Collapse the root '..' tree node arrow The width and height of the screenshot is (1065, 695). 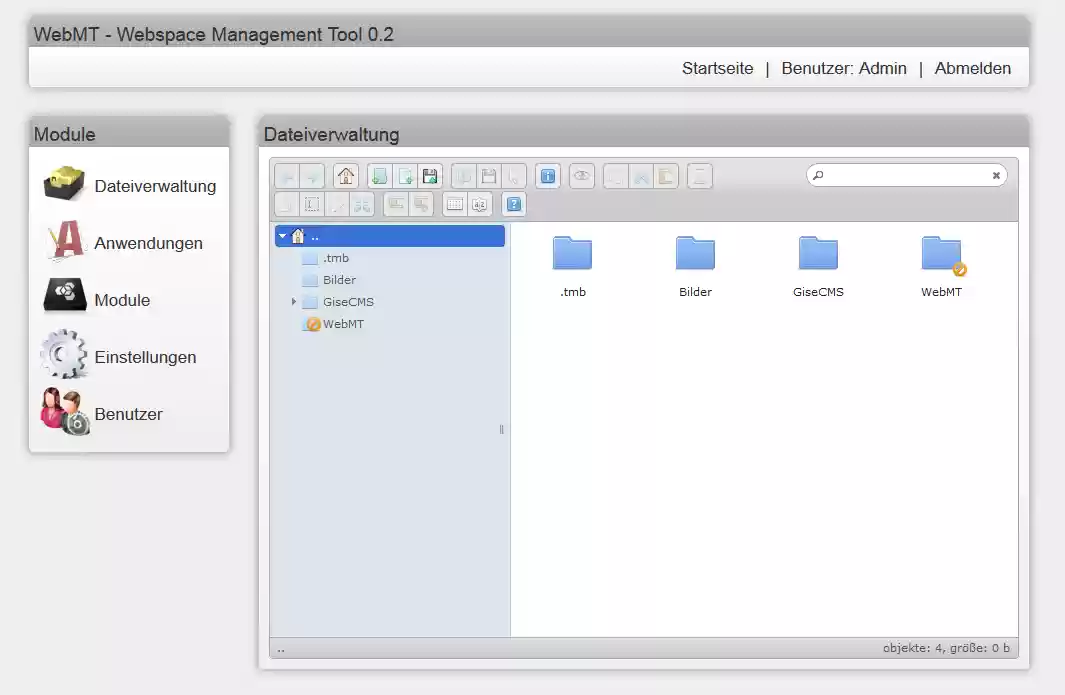click(x=283, y=236)
